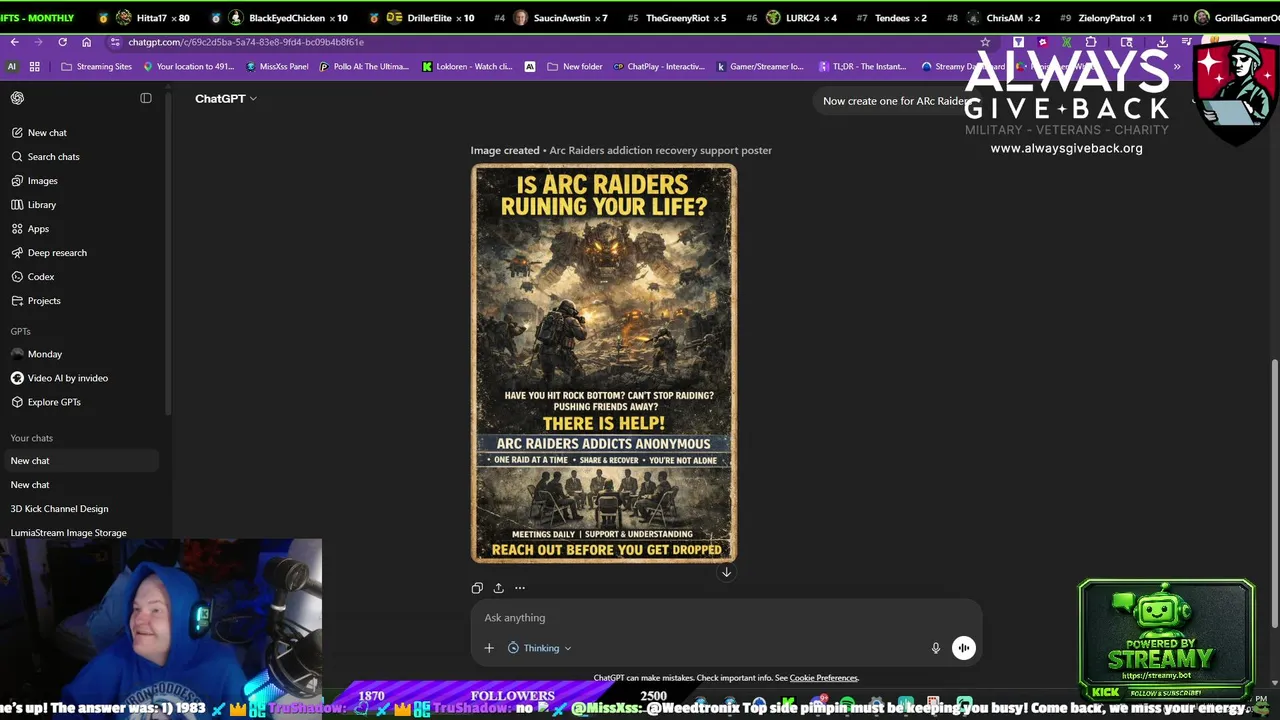Click the browser forward arrow

point(38,42)
